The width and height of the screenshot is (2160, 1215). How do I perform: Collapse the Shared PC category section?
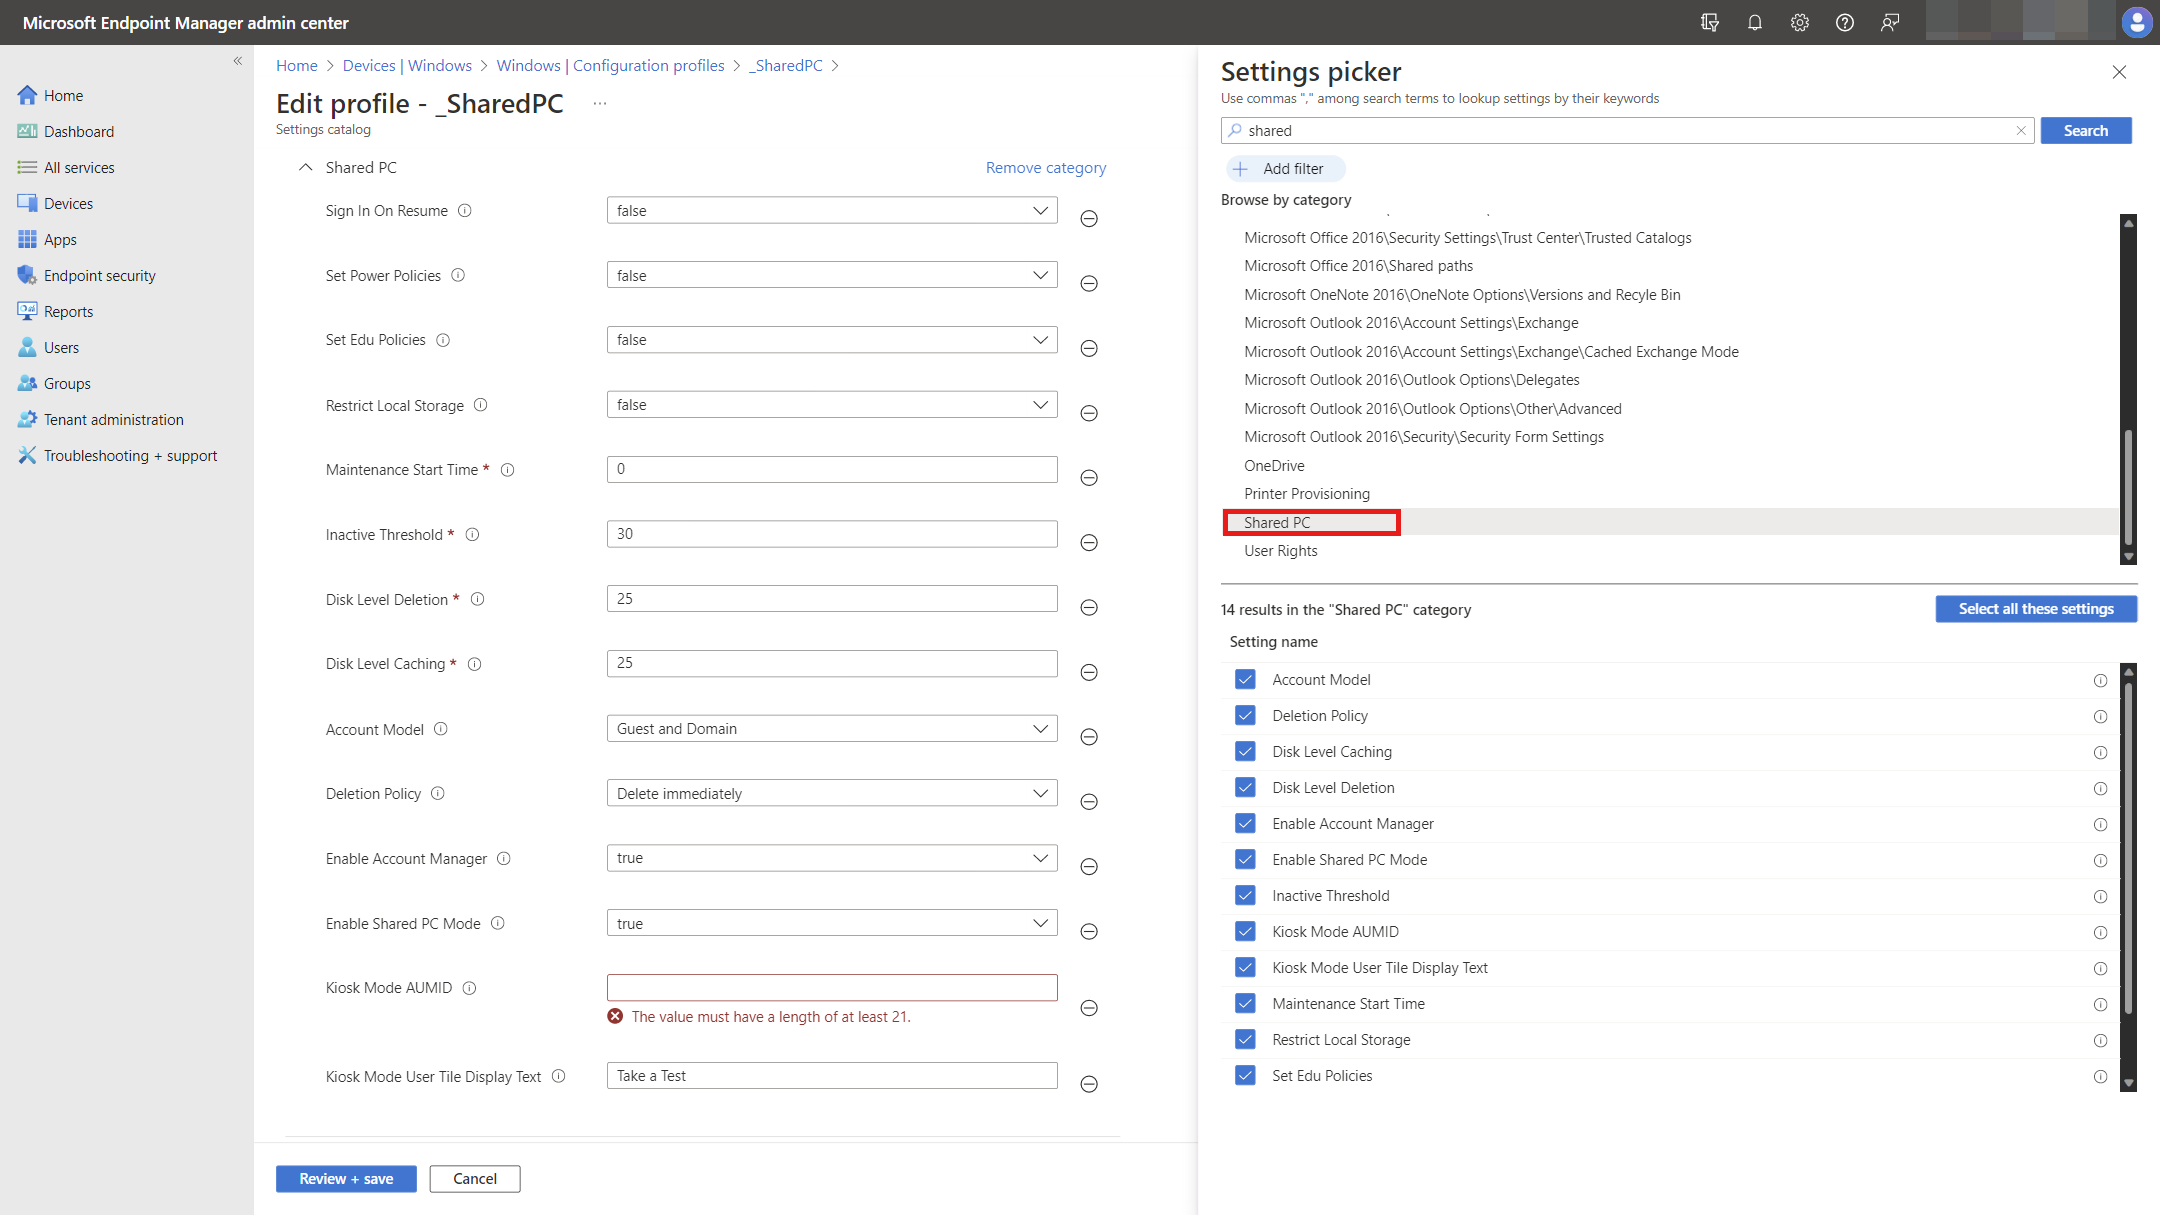305,168
